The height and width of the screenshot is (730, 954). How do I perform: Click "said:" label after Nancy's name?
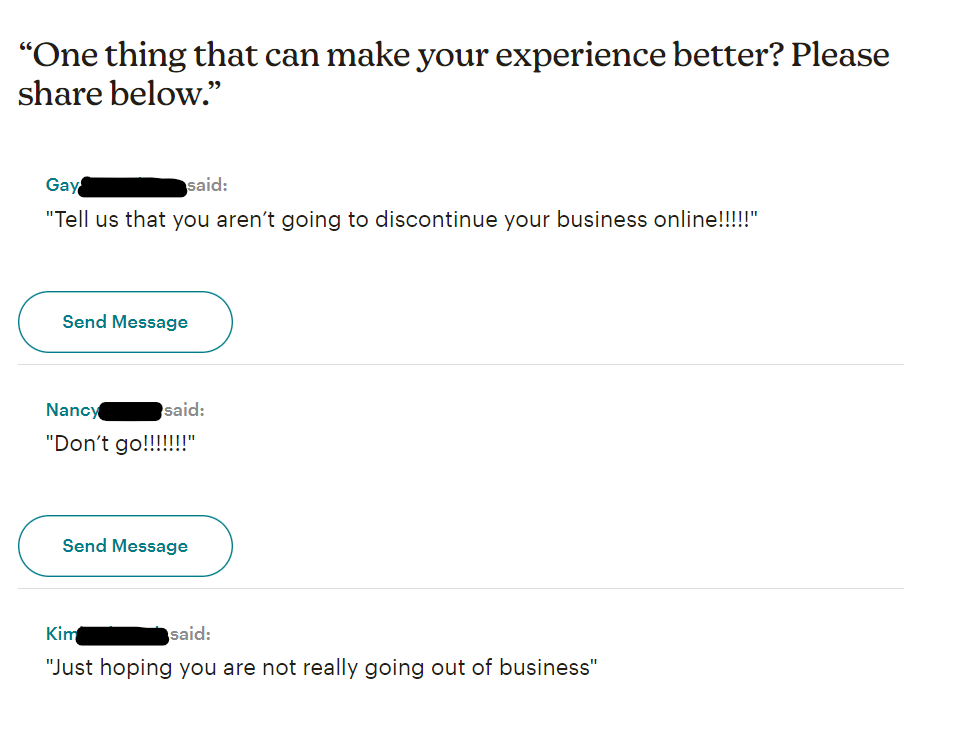(x=184, y=410)
